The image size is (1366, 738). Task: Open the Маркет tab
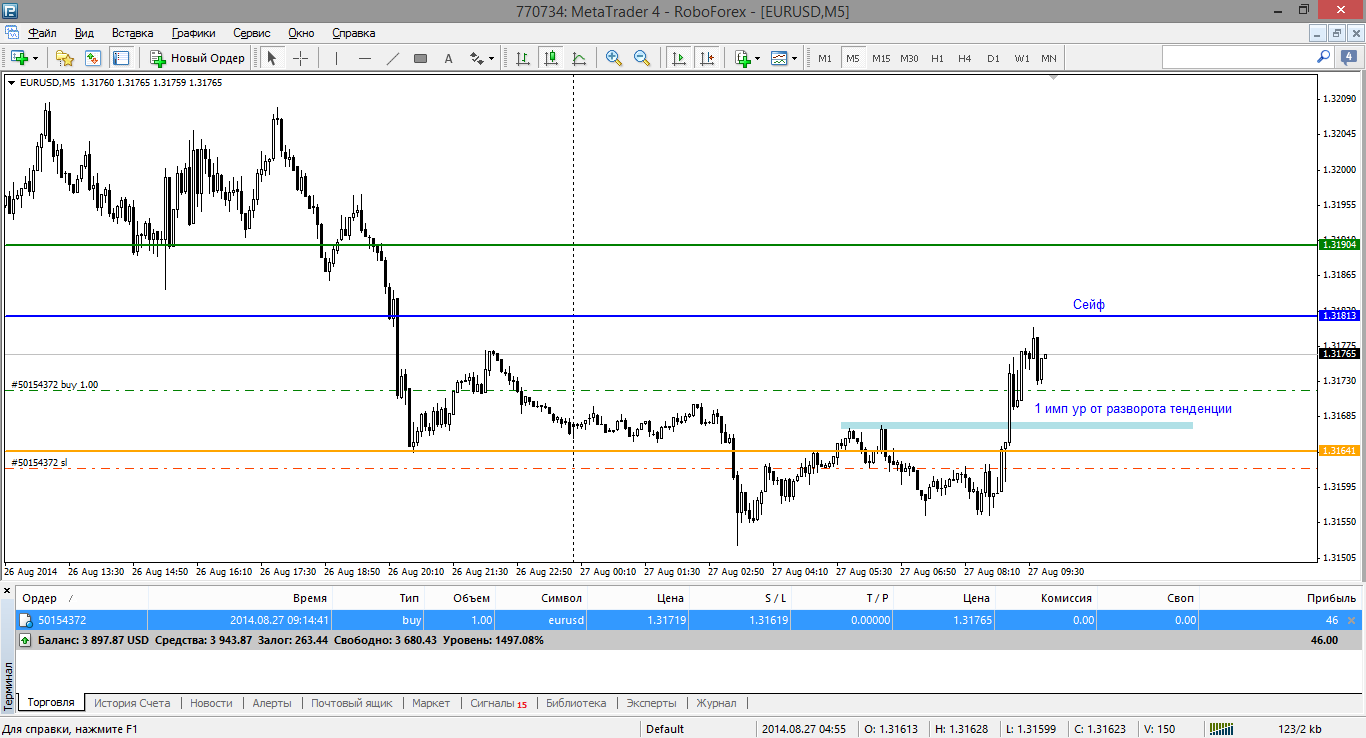pos(431,703)
